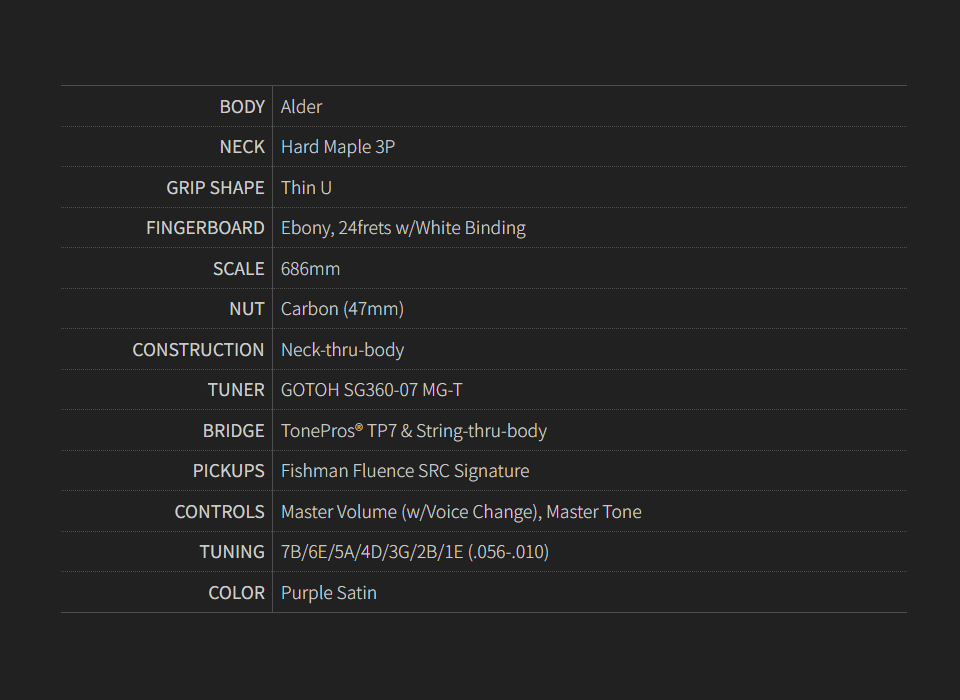This screenshot has height=700, width=960.
Task: Click Fishman Fluence SRC Signature text
Action: [405, 471]
